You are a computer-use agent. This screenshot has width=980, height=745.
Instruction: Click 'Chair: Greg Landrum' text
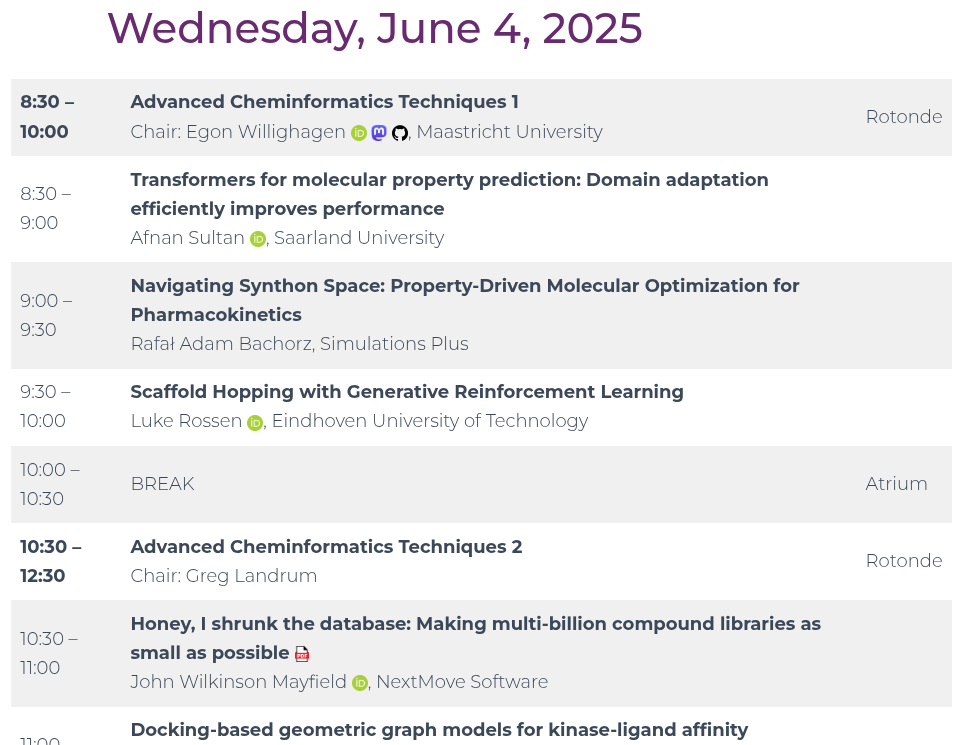tap(224, 576)
